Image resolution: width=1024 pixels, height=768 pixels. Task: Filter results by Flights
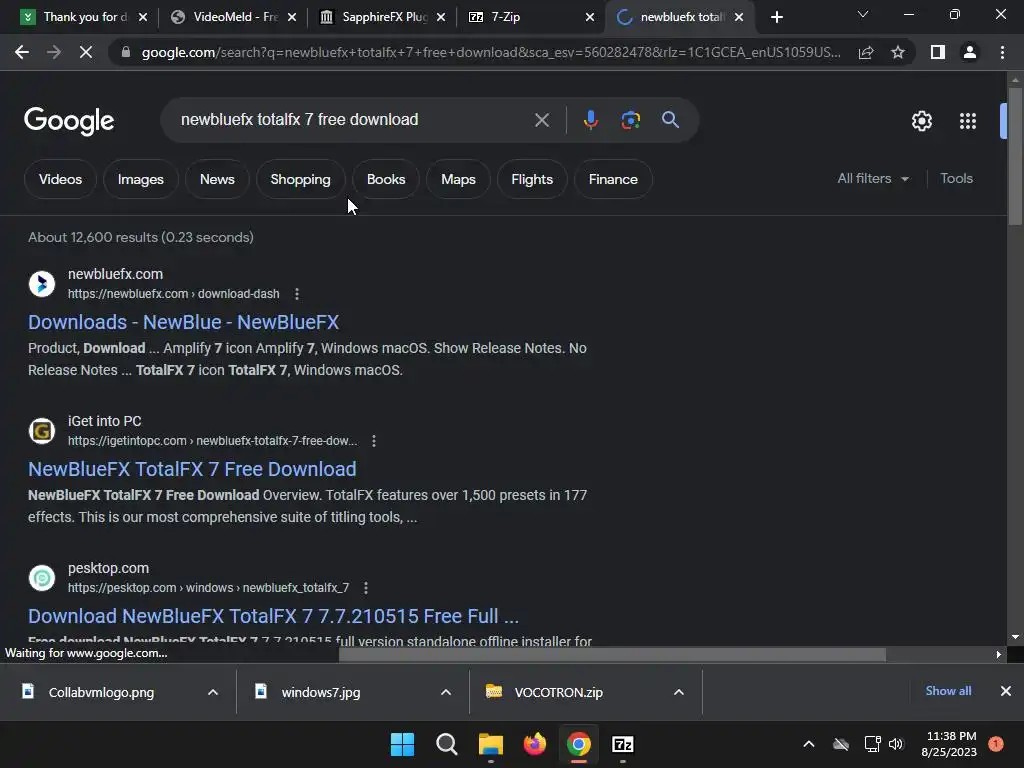[x=532, y=179]
